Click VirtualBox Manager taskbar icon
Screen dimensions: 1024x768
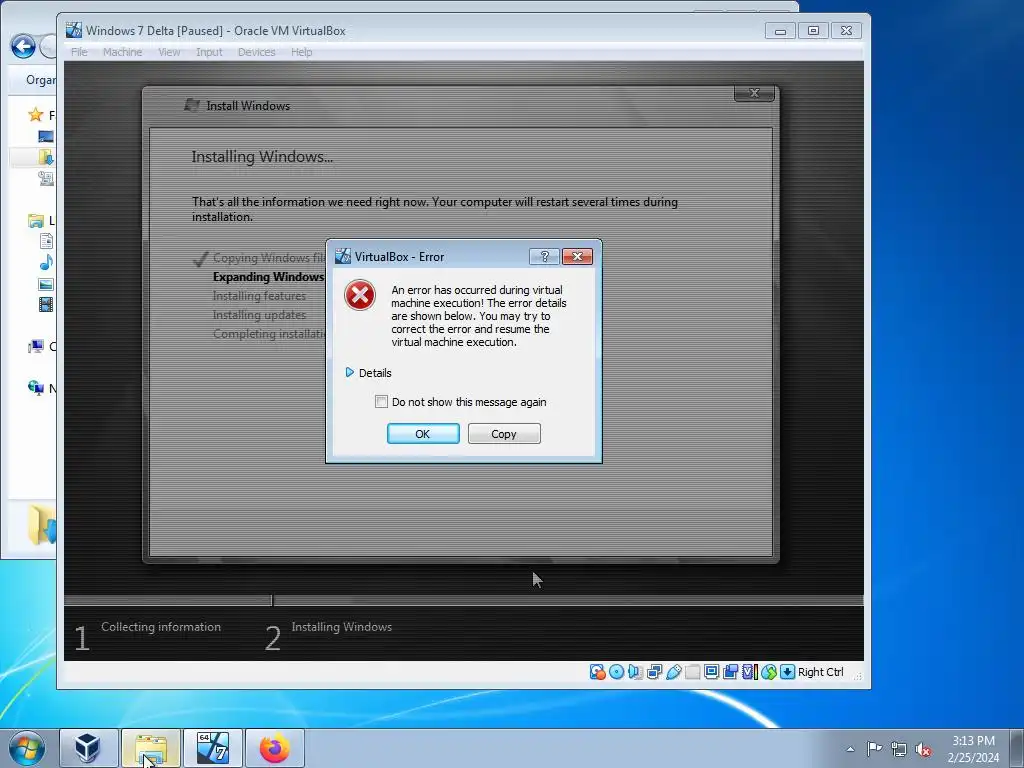89,748
